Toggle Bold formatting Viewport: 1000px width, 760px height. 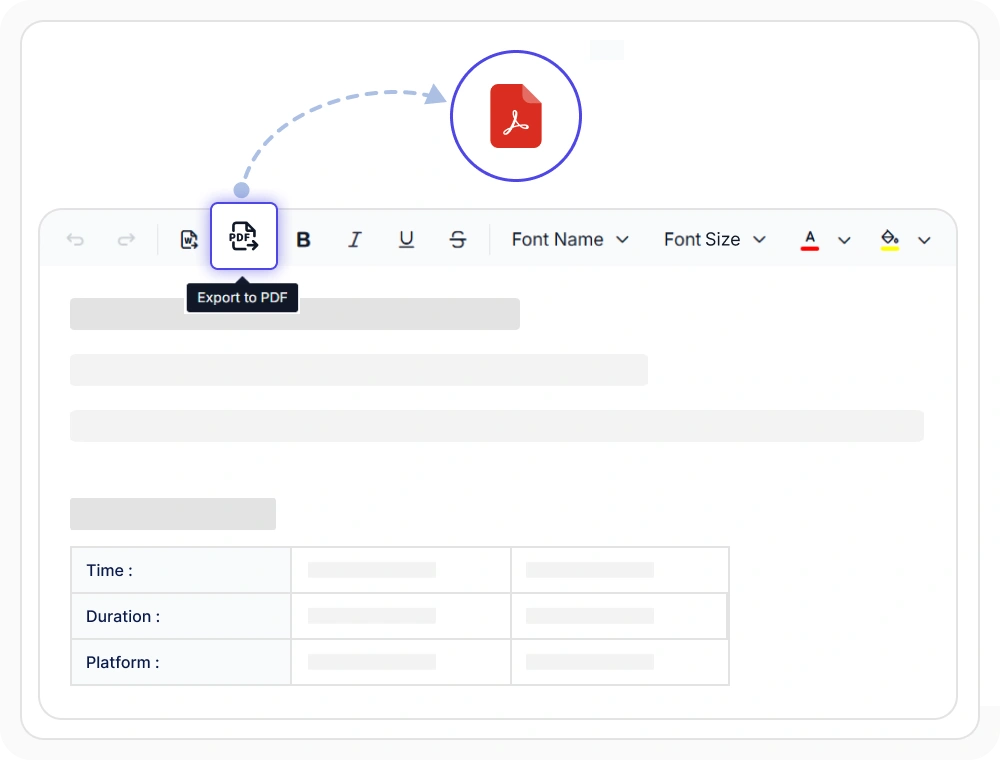click(304, 240)
